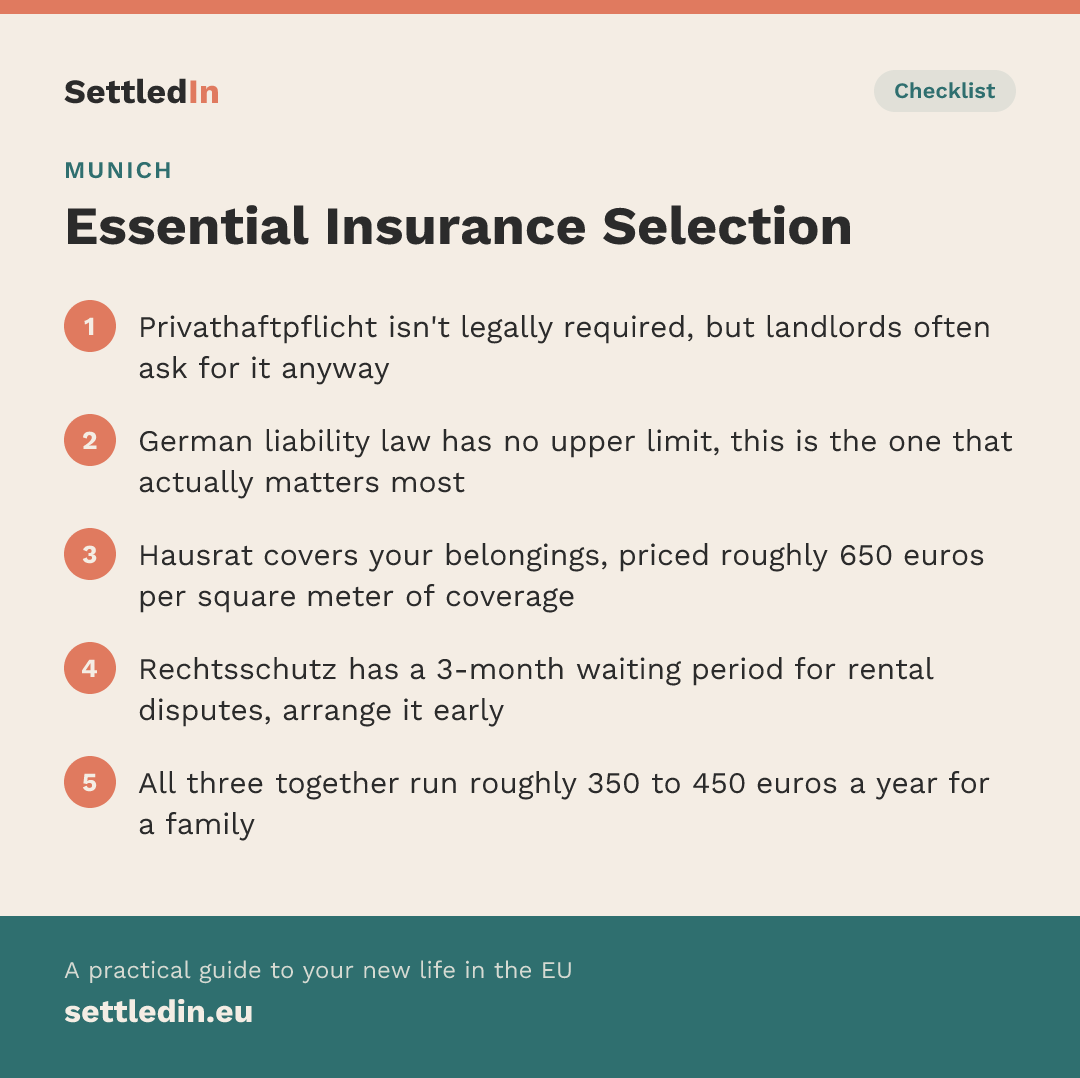1080x1078 pixels.
Task: Click the Essential Insurance Selection heading
Action: [x=459, y=226]
